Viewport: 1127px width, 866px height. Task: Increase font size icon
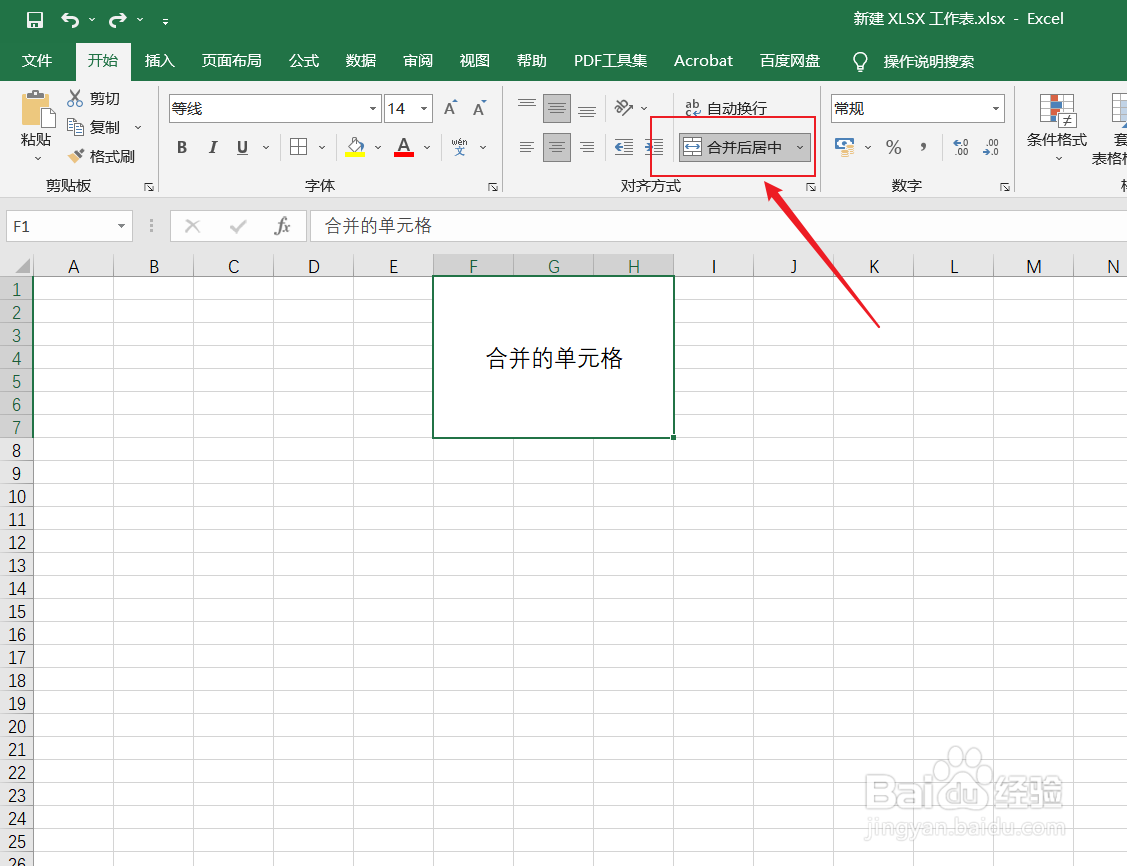pyautogui.click(x=450, y=109)
